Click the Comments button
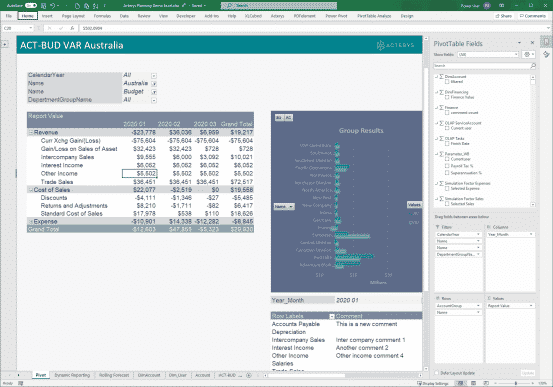 (x=533, y=16)
